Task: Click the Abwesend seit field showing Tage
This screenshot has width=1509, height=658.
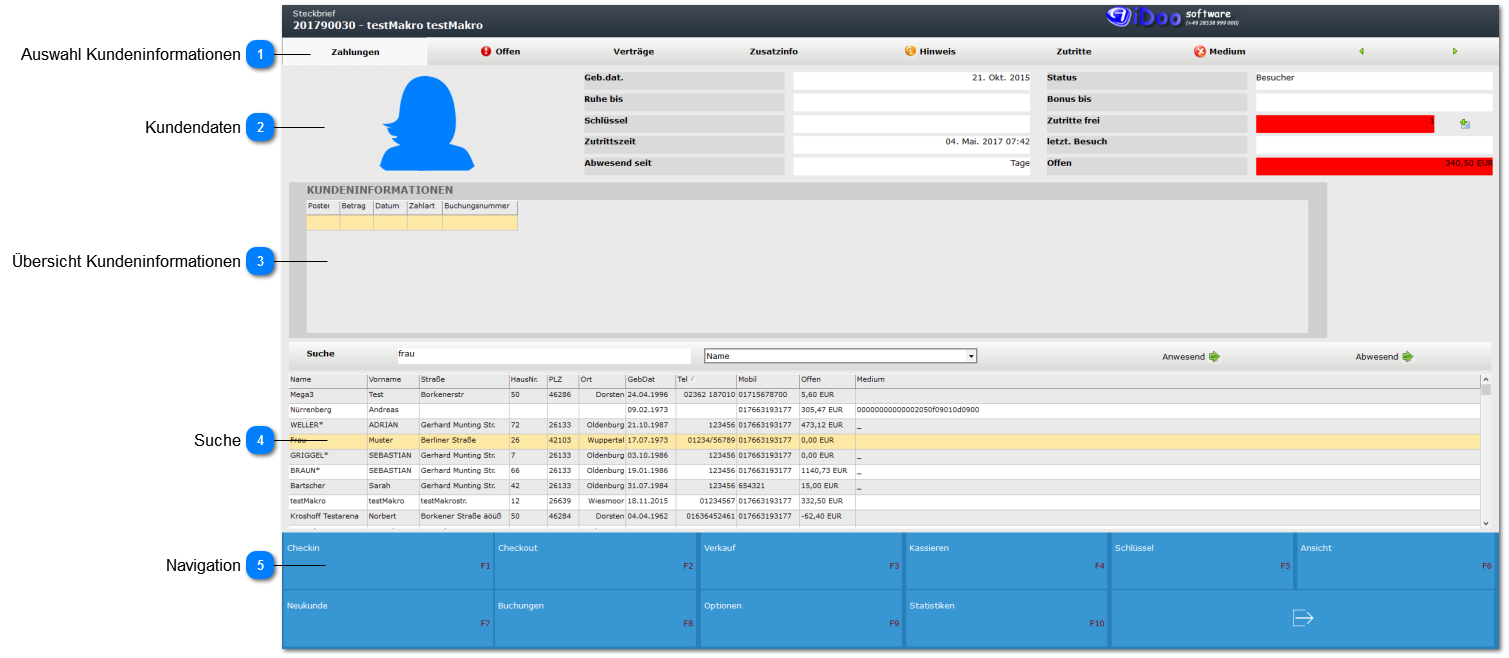Action: coord(911,166)
